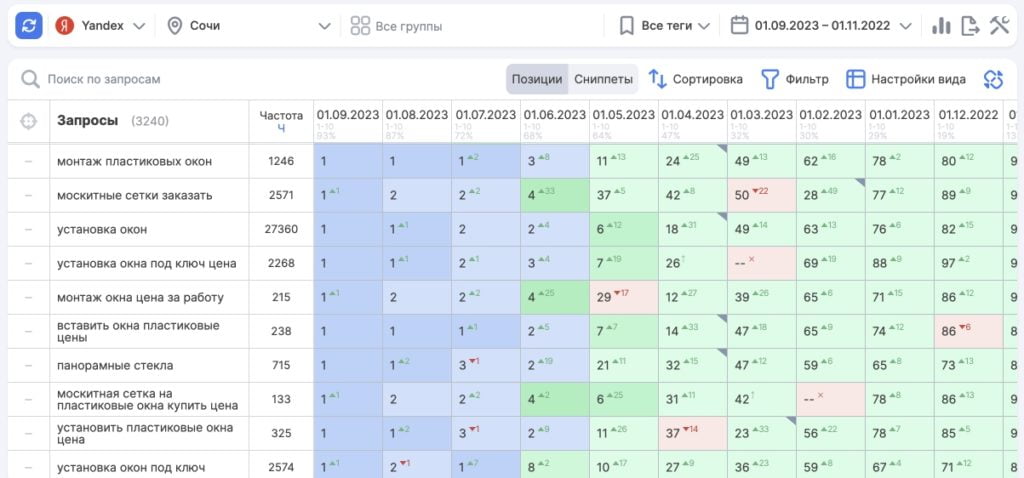Open the chart statistics icon
This screenshot has width=1024, height=478.
(x=941, y=26)
